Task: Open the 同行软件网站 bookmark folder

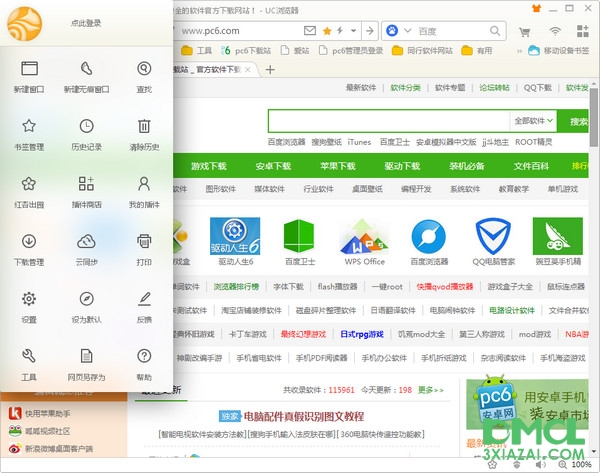Action: (x=422, y=51)
